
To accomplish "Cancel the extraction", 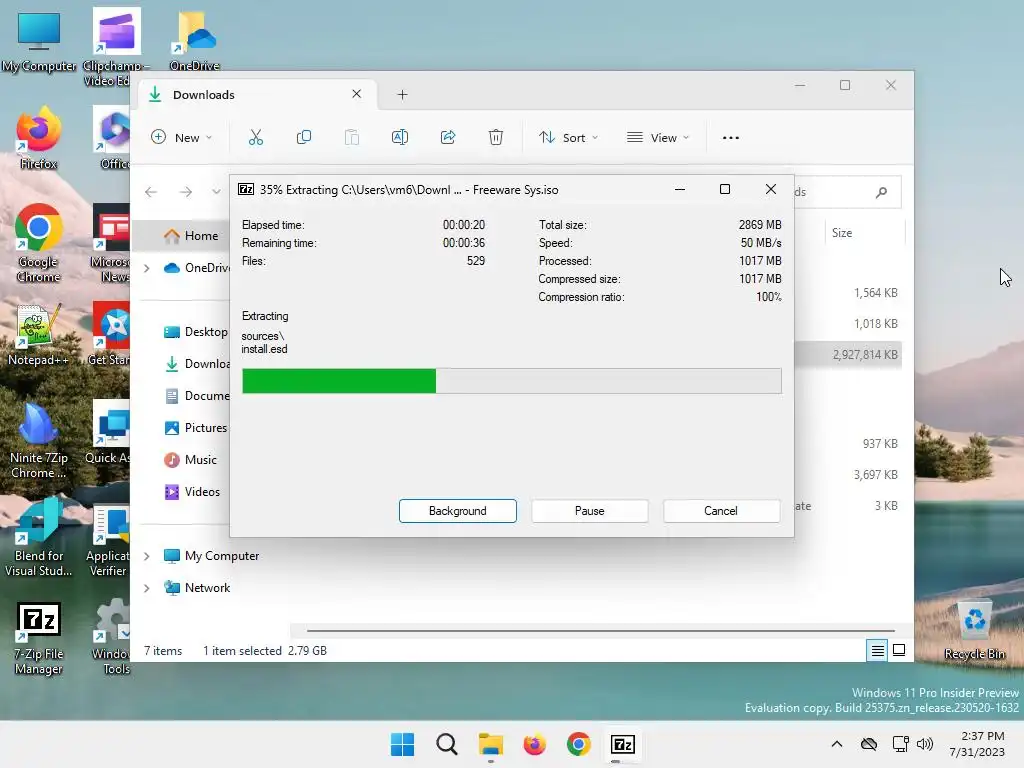I will (721, 511).
